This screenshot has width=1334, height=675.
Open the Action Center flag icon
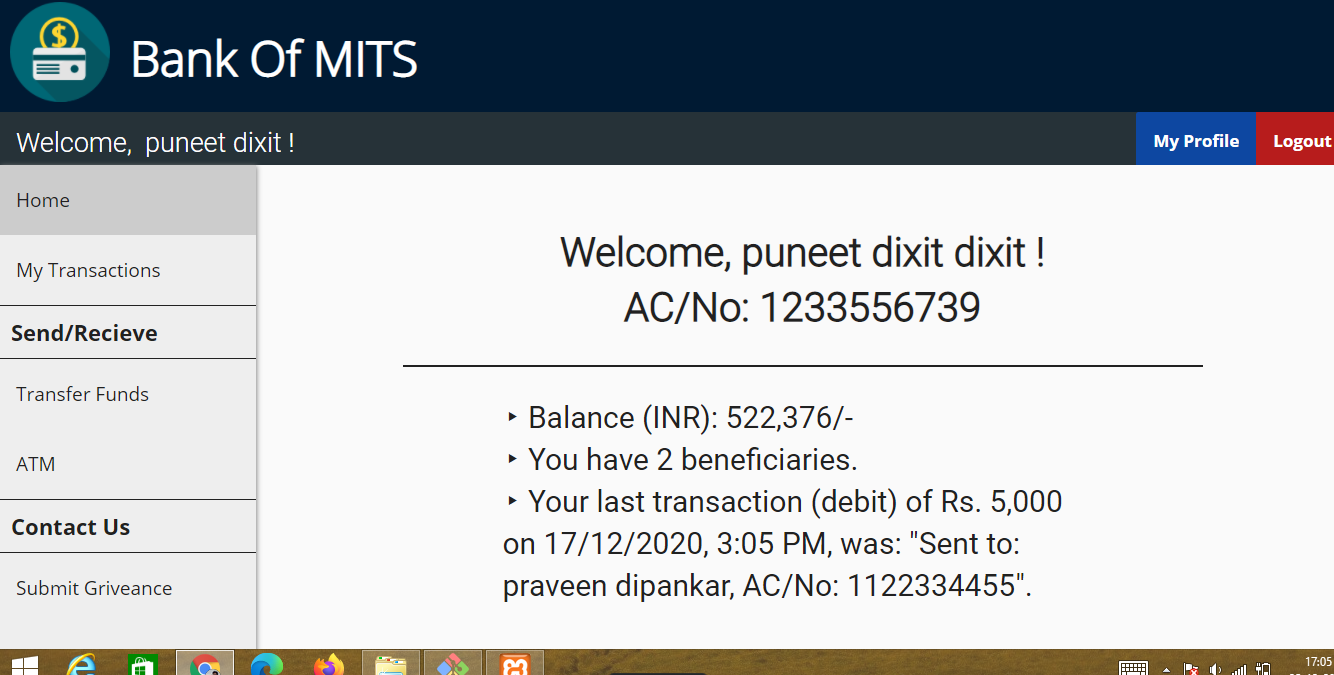coord(1190,668)
